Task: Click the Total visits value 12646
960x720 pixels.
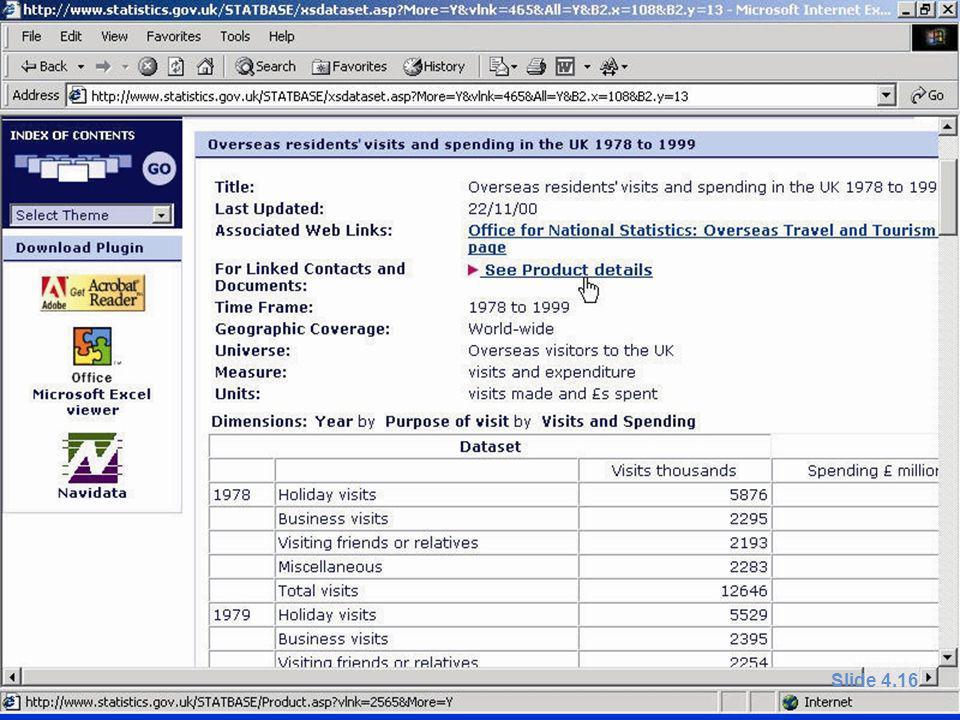Action: 744,591
